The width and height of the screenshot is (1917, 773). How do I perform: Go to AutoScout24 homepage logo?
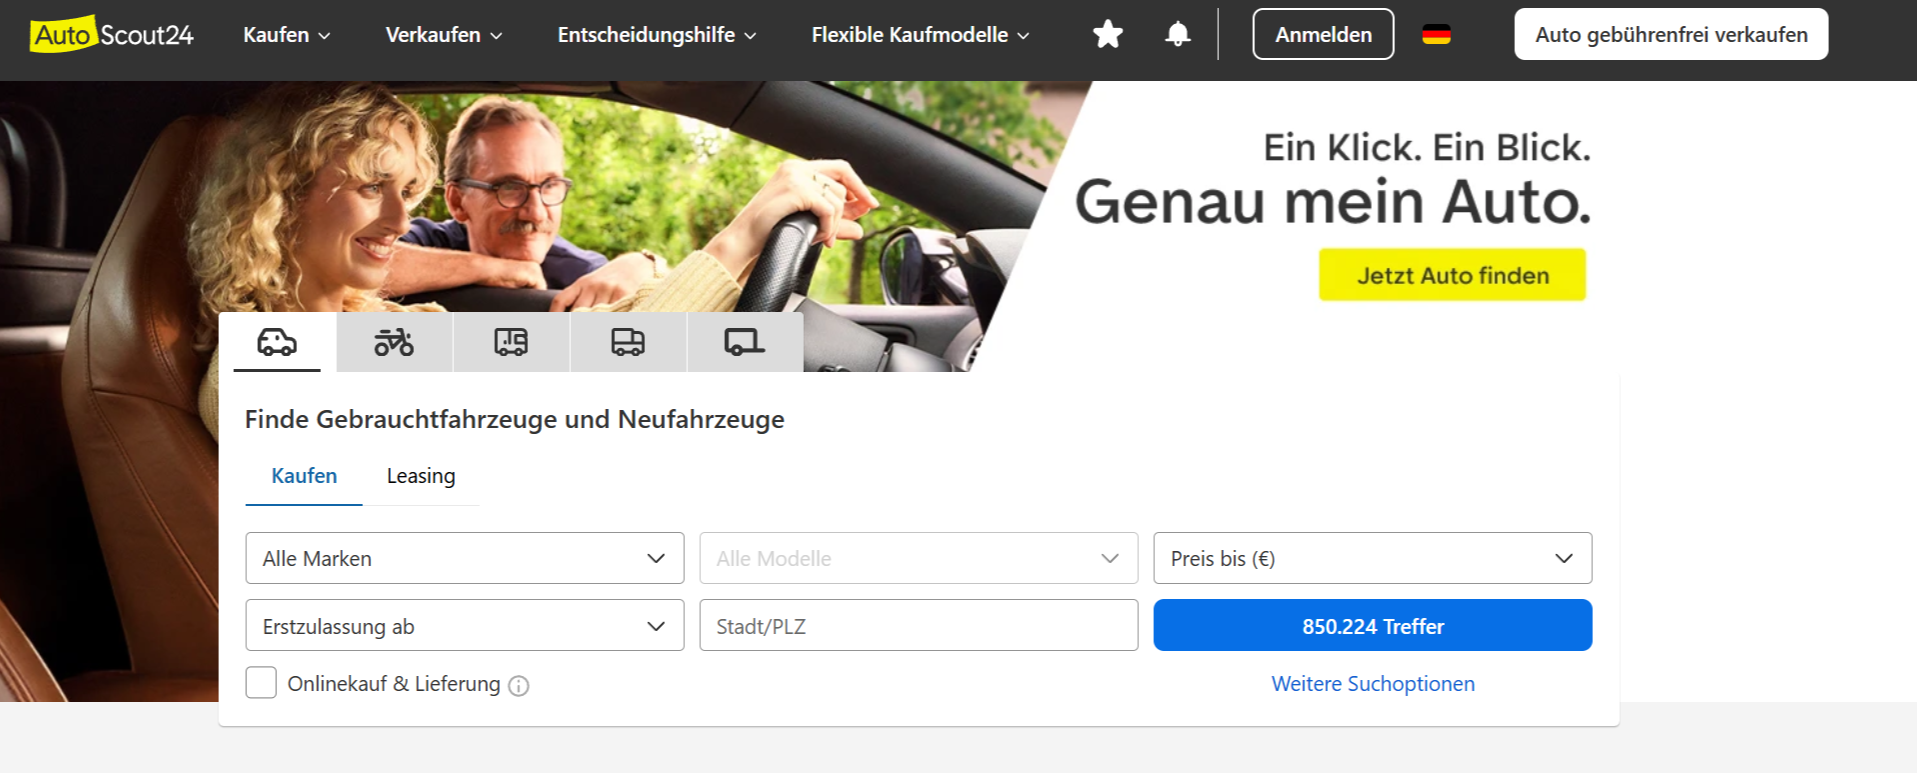112,34
